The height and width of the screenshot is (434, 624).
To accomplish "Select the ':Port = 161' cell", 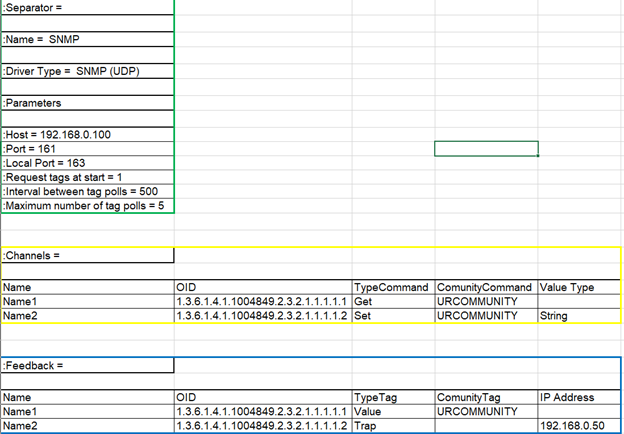I will [x=88, y=149].
